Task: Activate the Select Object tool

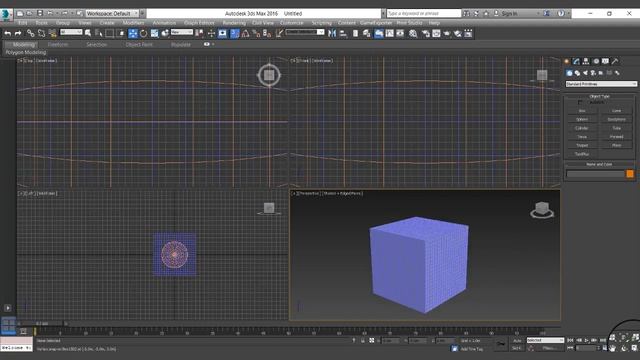Action: click(x=88, y=33)
